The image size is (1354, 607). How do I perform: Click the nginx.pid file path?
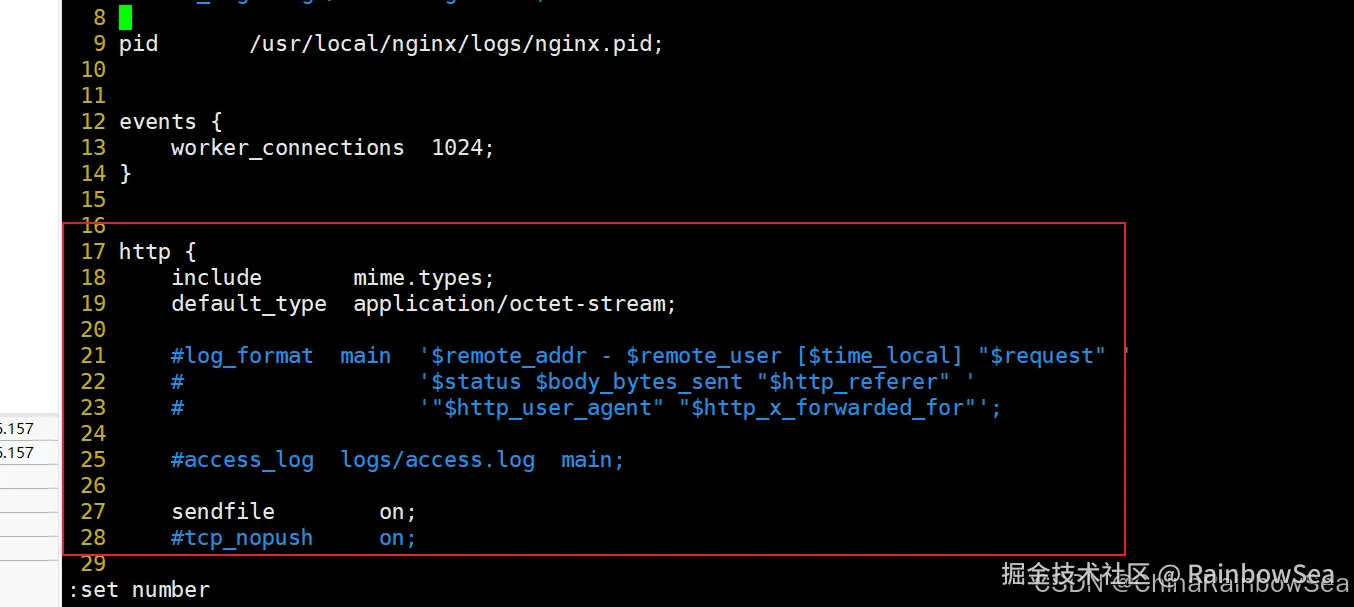[x=456, y=44]
